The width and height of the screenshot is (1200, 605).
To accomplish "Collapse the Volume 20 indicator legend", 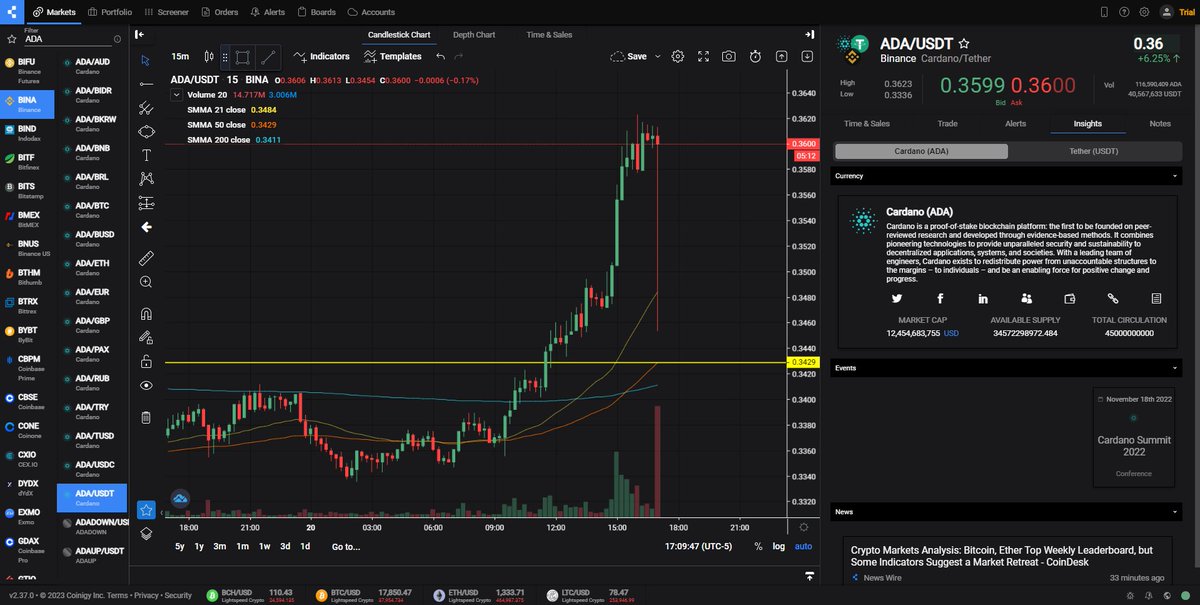I will click(x=177, y=95).
